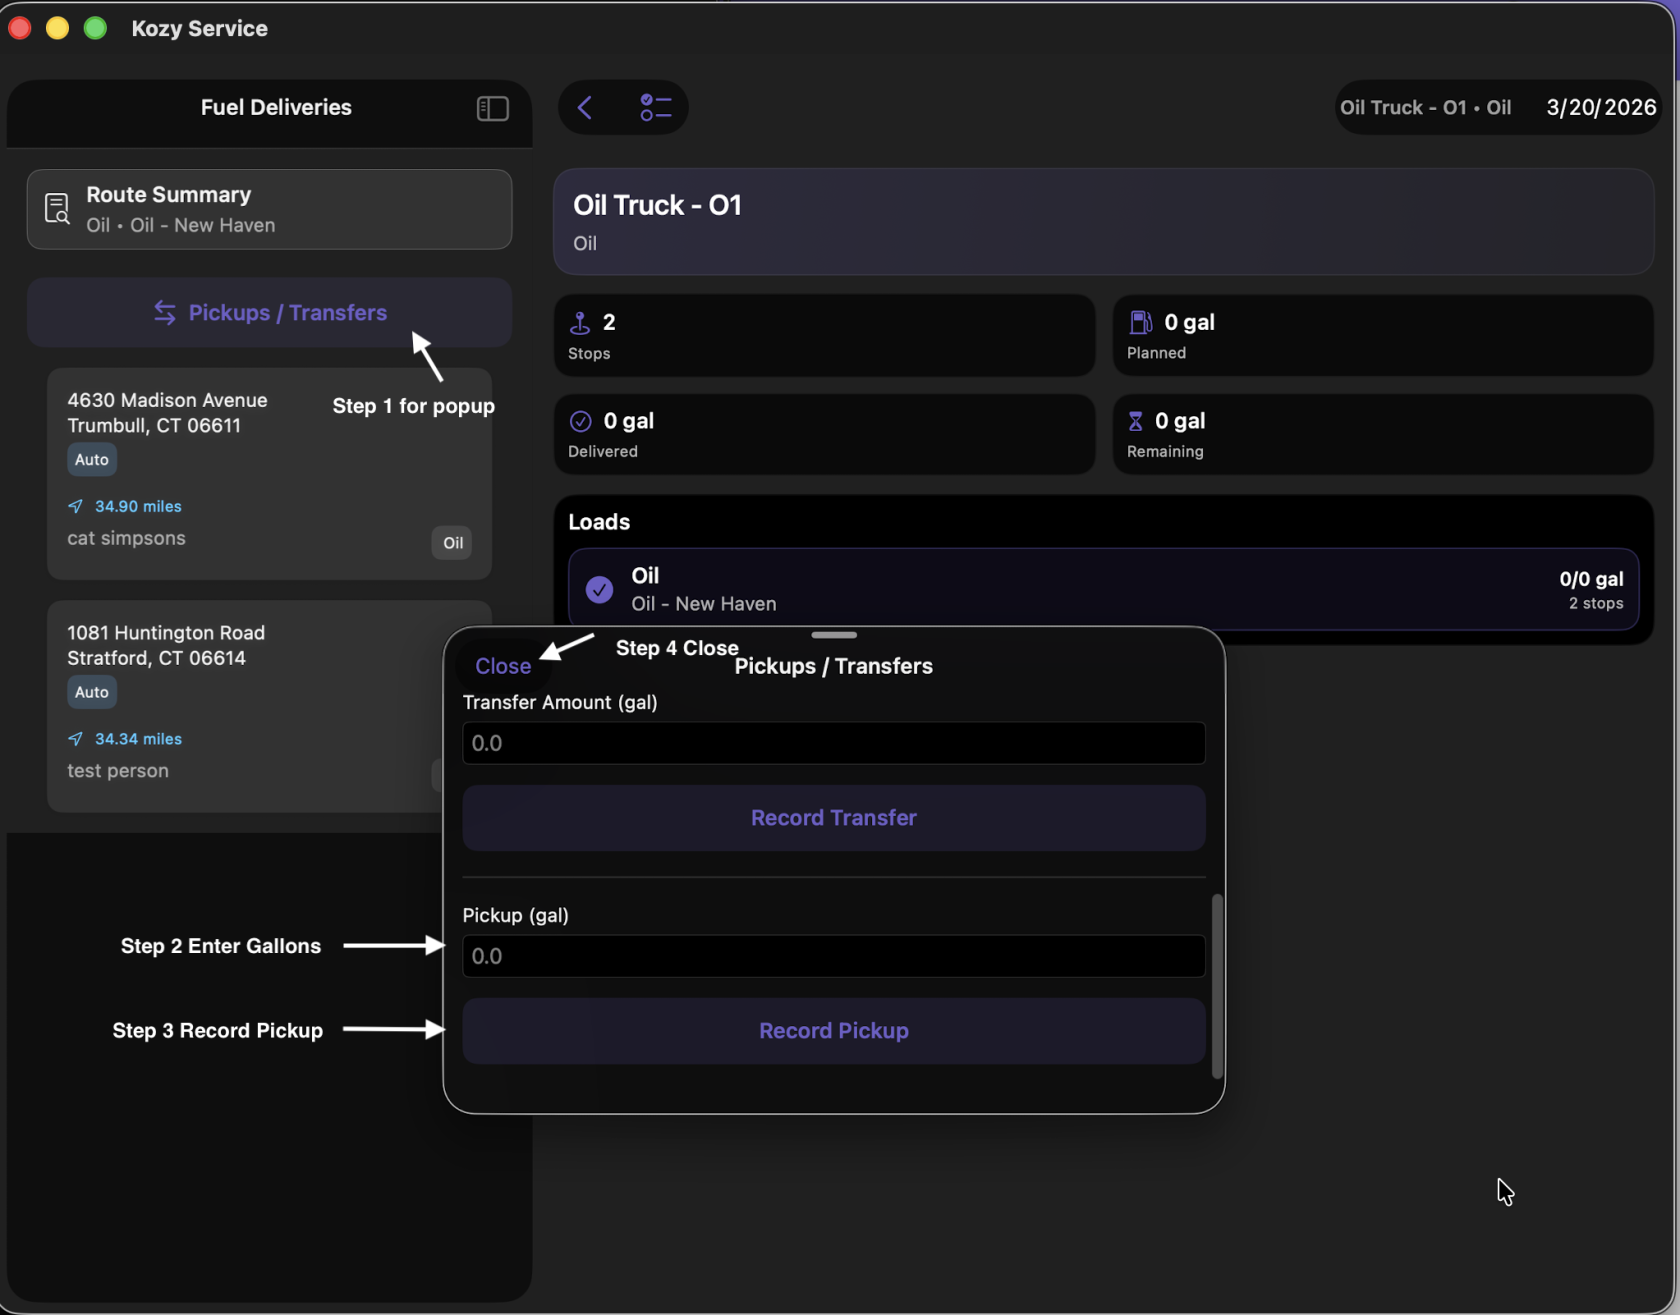Go back using the chevron arrow
Viewport: 1680px width, 1315px height.
pos(586,108)
